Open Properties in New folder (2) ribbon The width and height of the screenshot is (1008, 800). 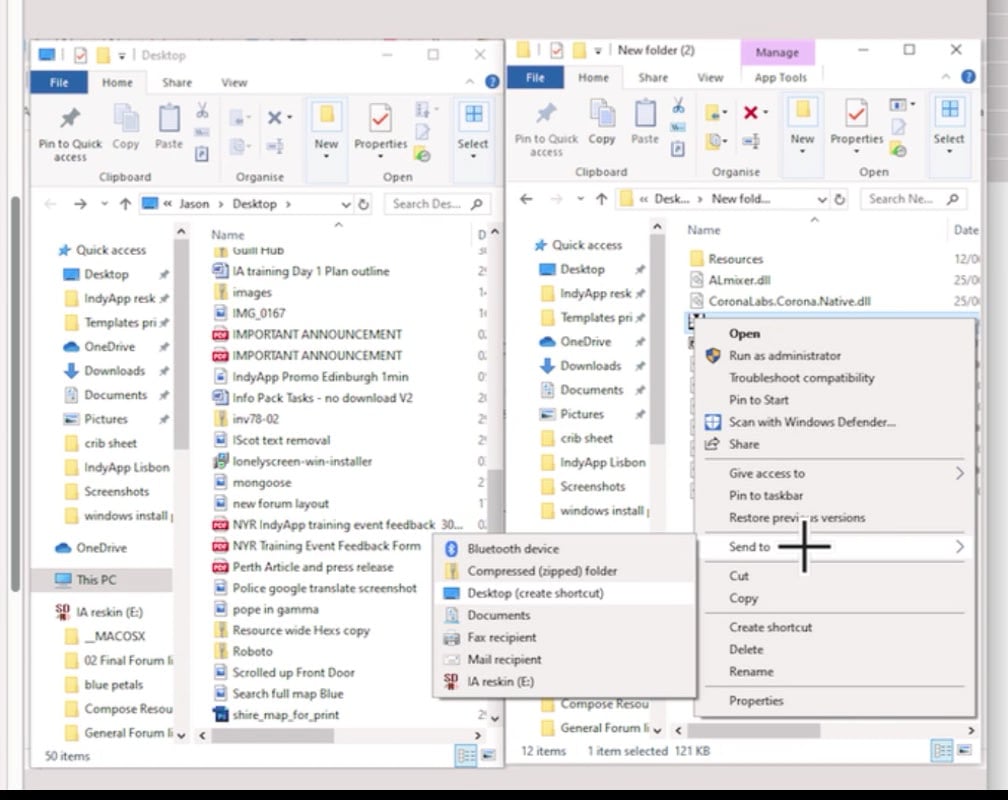click(x=857, y=125)
